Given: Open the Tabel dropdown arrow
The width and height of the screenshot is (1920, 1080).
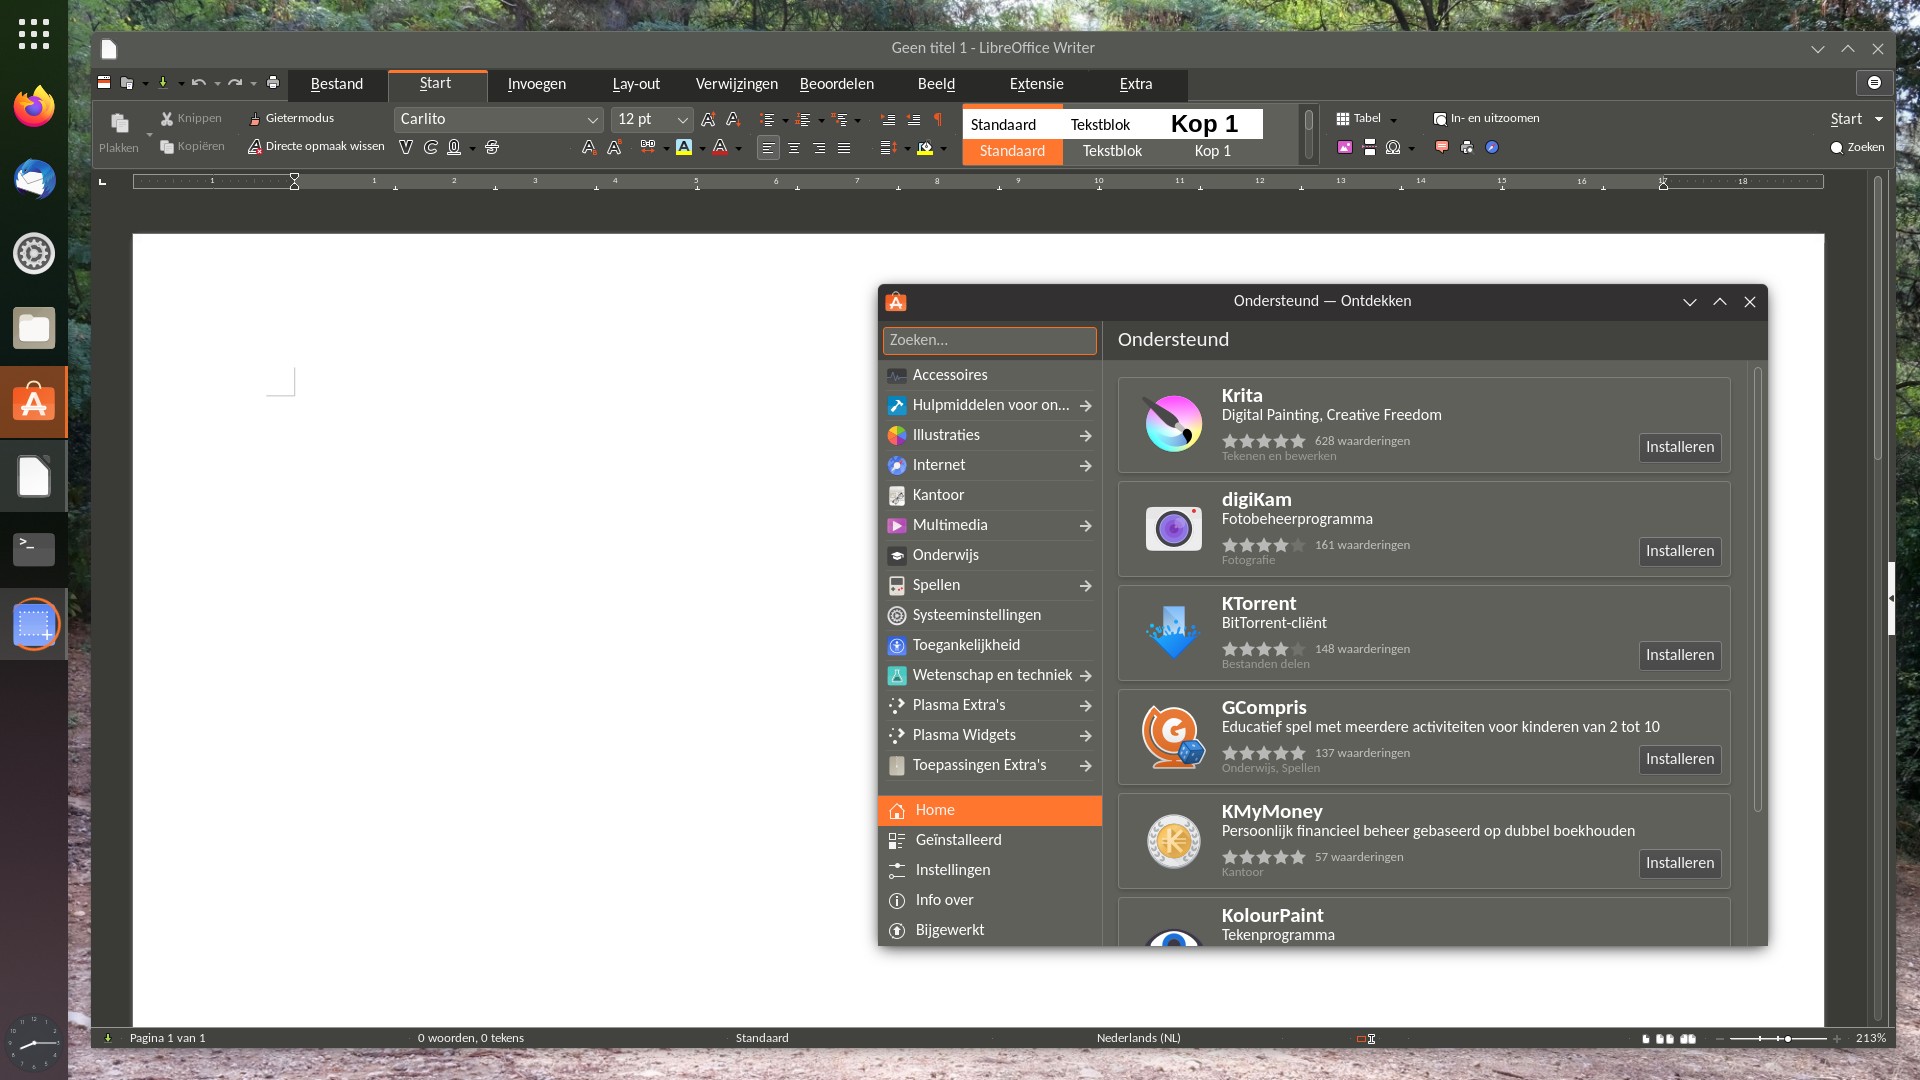Looking at the screenshot, I should (x=1394, y=119).
